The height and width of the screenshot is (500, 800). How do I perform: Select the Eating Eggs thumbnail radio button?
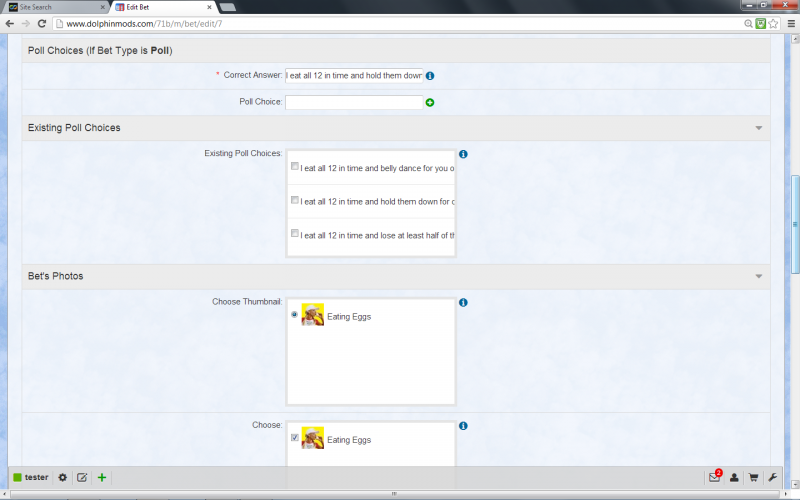click(x=294, y=314)
